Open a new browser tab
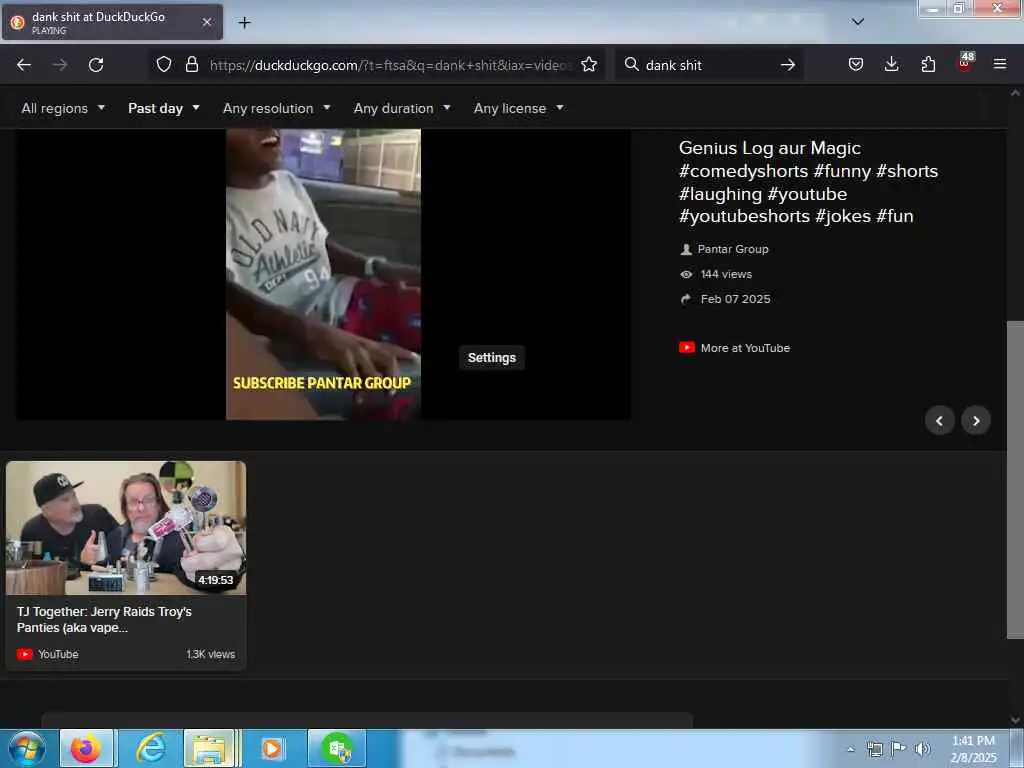This screenshot has width=1024, height=768. pyautogui.click(x=244, y=22)
